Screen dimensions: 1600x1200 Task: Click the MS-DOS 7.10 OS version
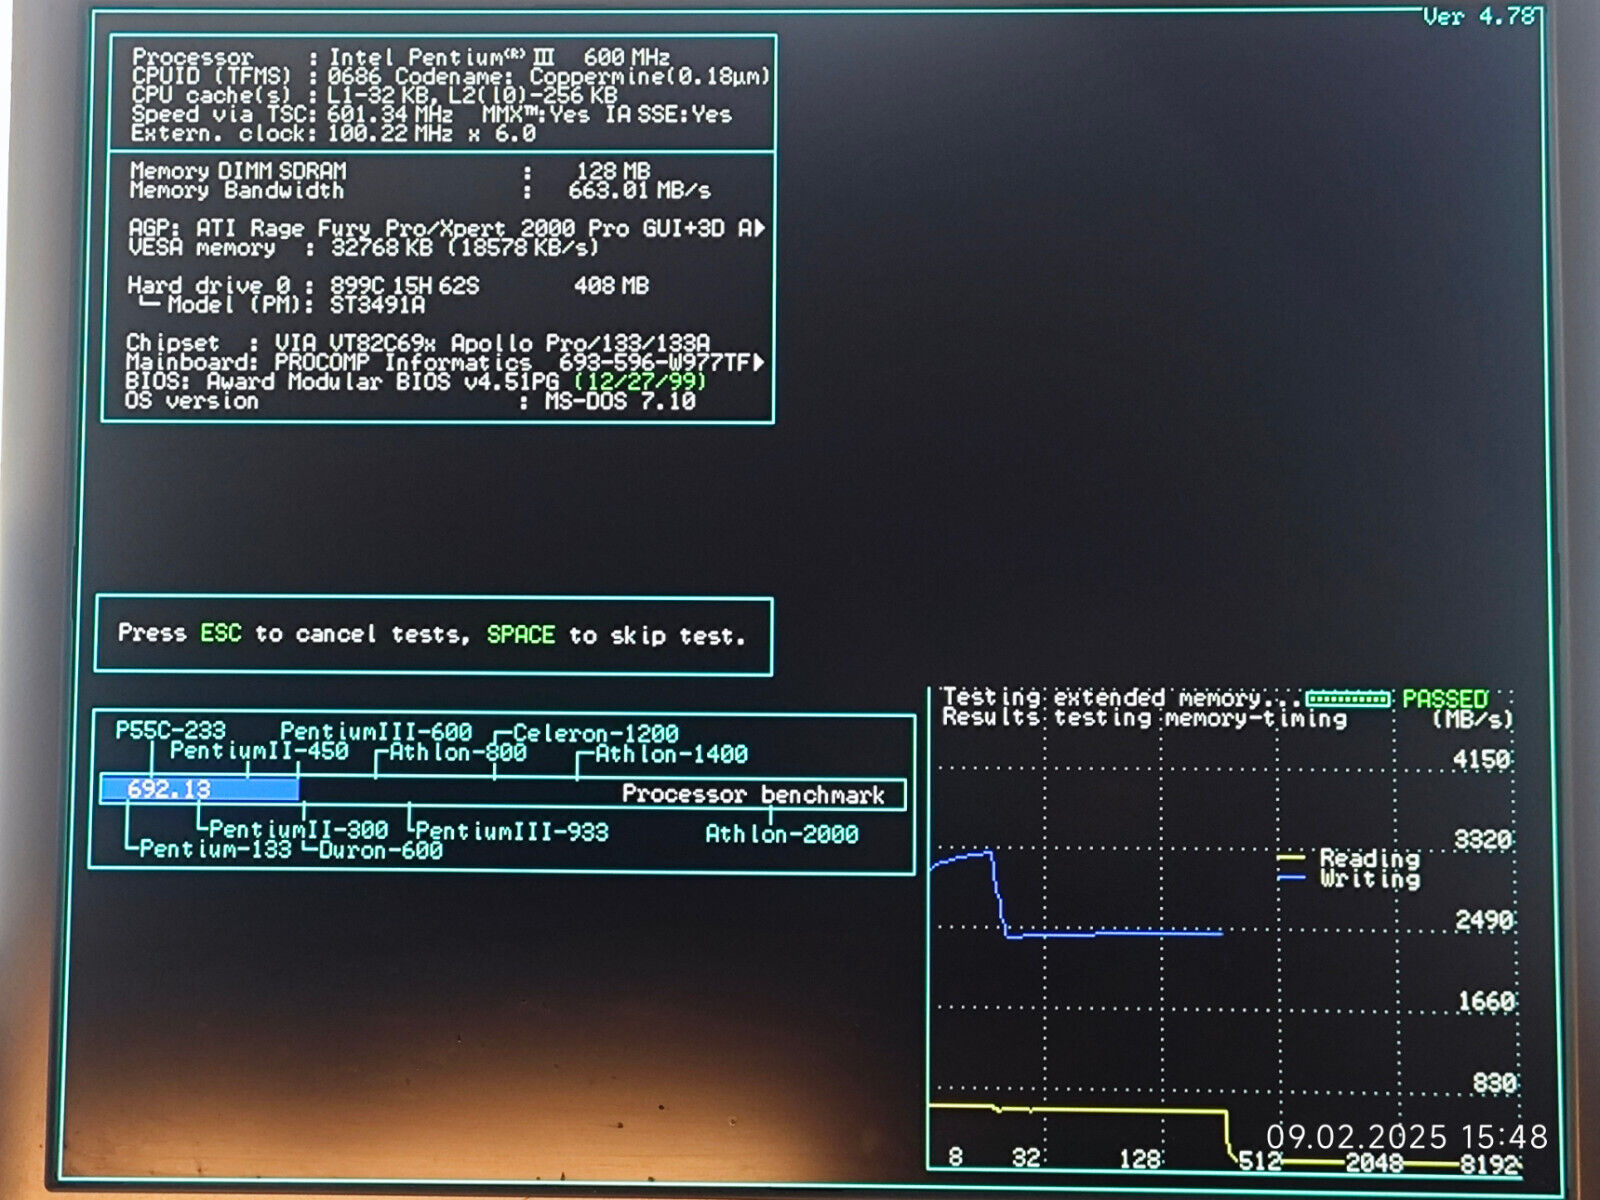(x=620, y=401)
